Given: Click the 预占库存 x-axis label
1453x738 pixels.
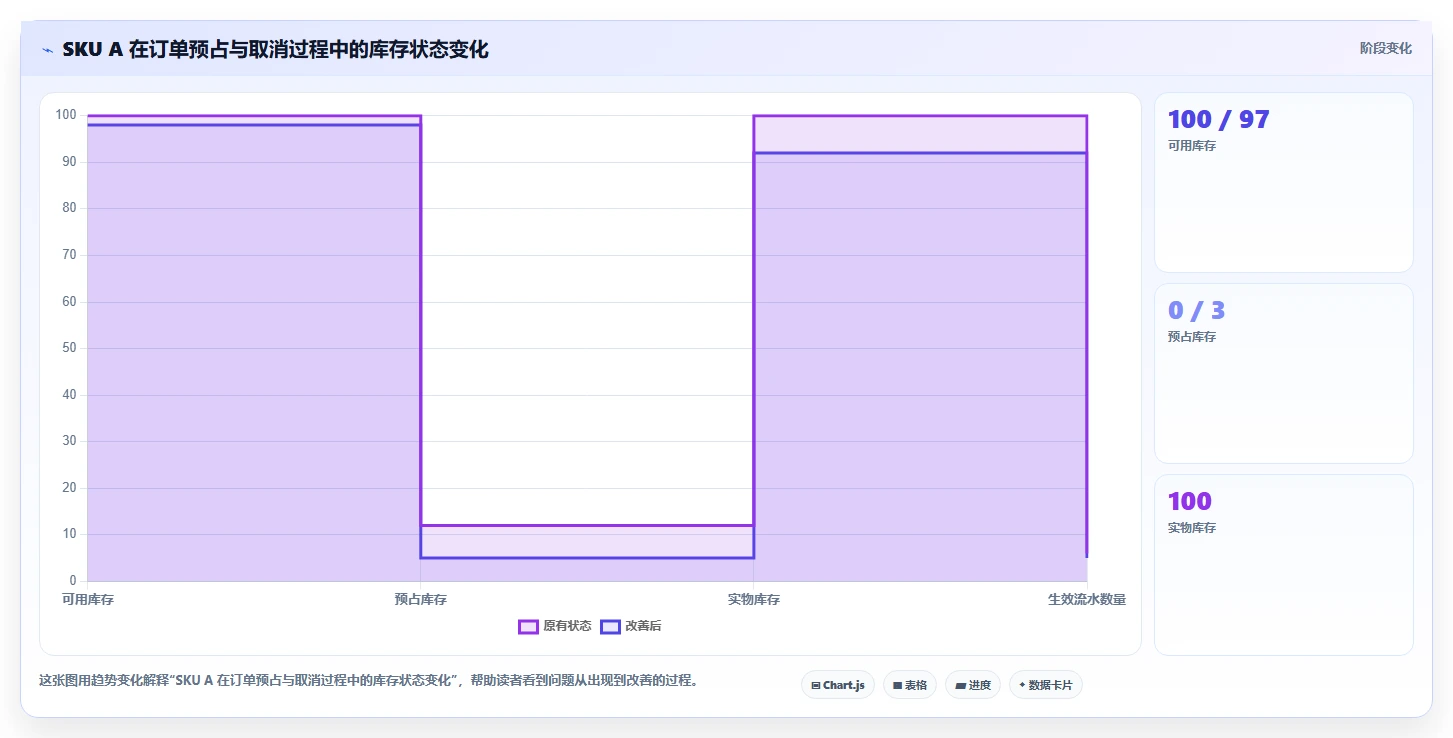Looking at the screenshot, I should [x=420, y=600].
